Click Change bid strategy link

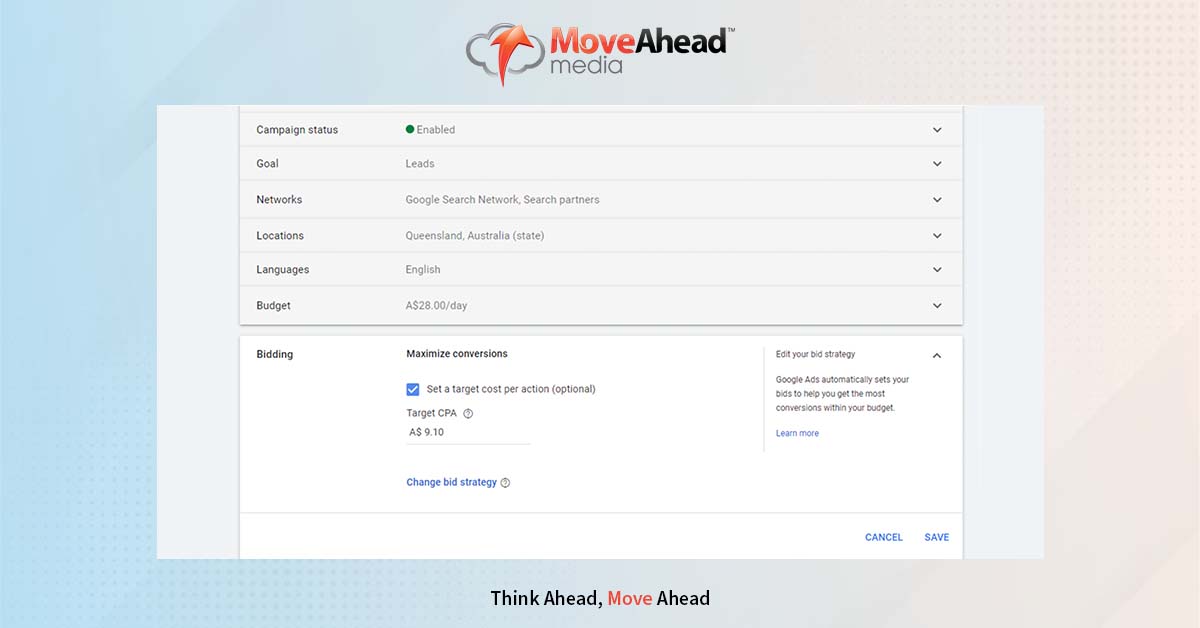451,482
